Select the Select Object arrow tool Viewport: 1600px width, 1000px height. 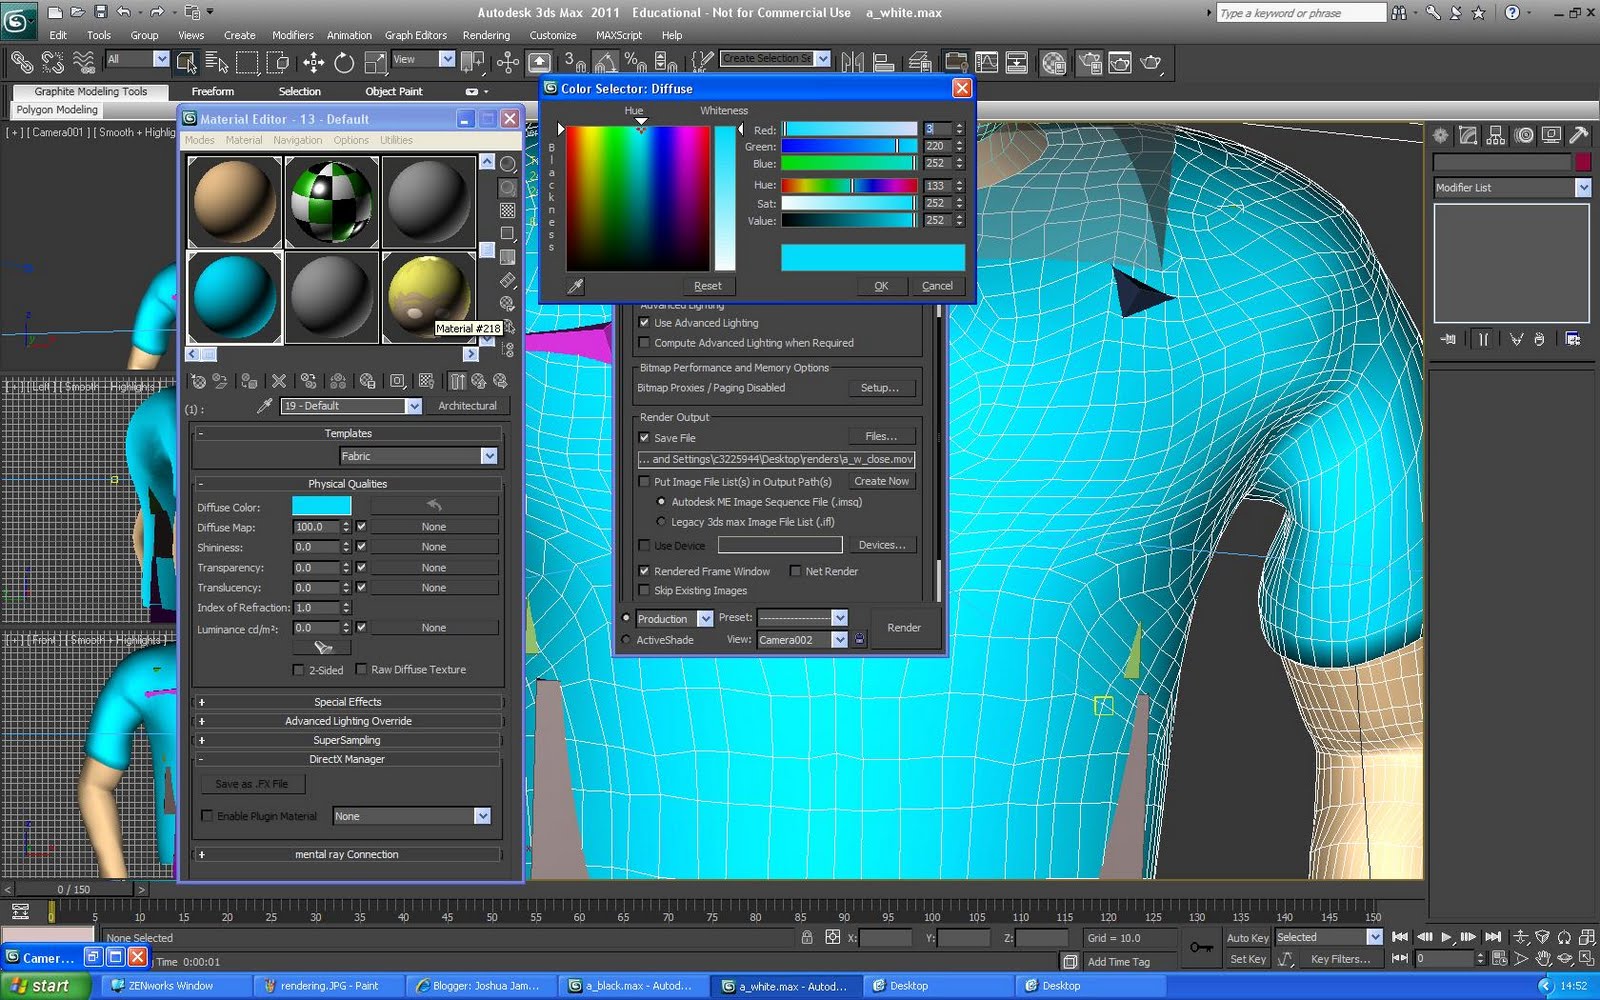pos(187,62)
